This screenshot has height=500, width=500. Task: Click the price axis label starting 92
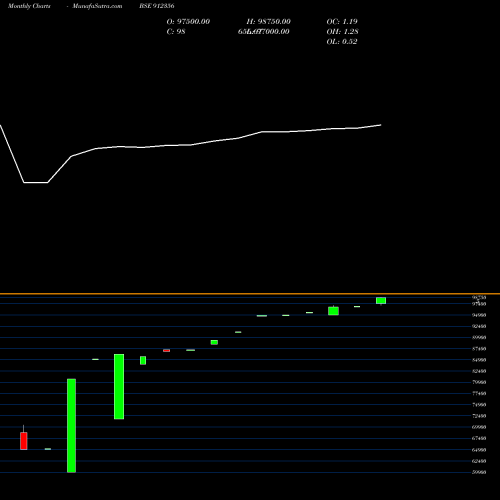[x=479, y=326]
